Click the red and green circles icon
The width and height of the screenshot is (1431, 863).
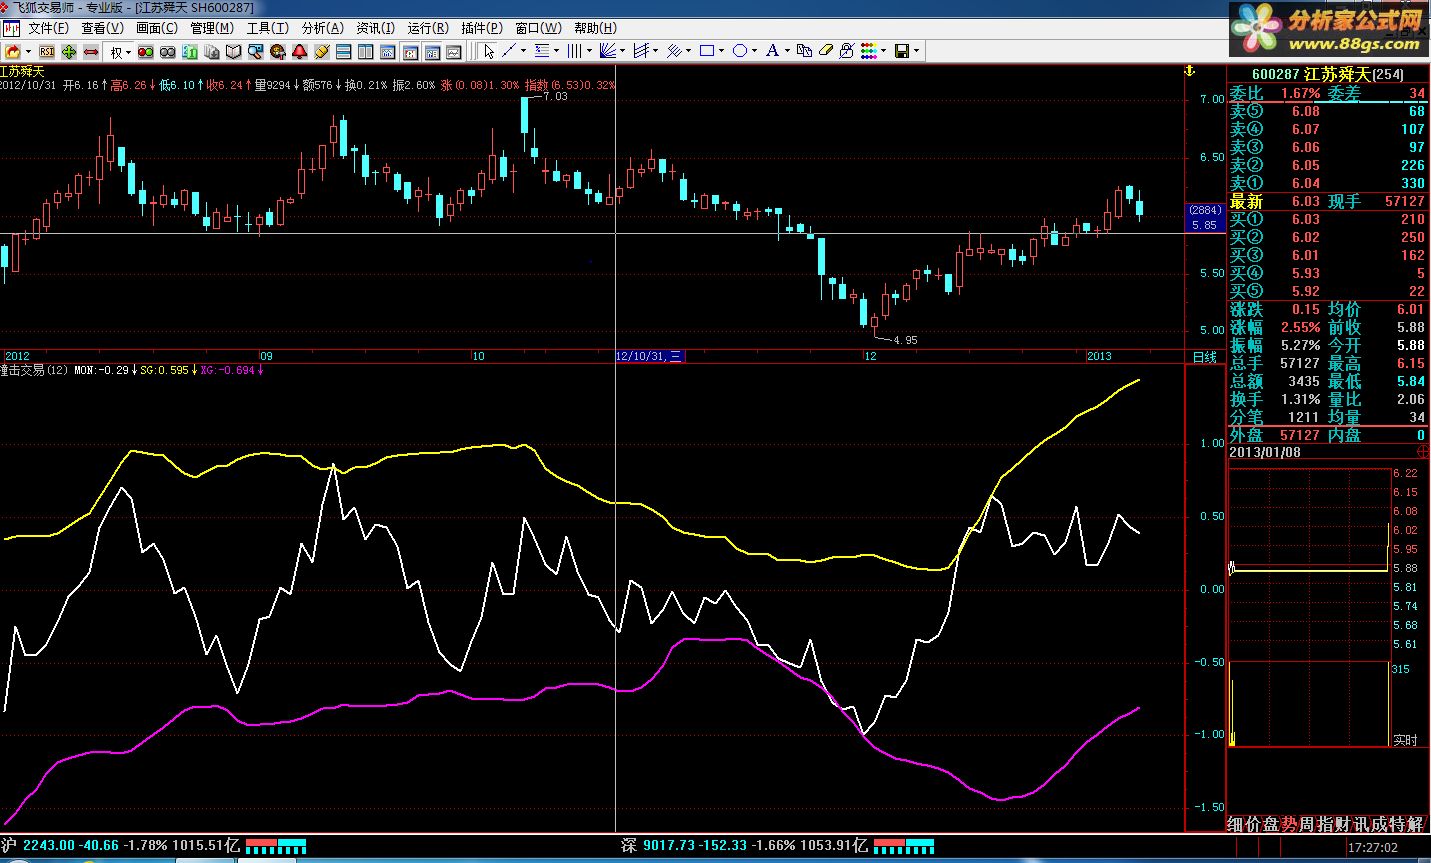145,52
